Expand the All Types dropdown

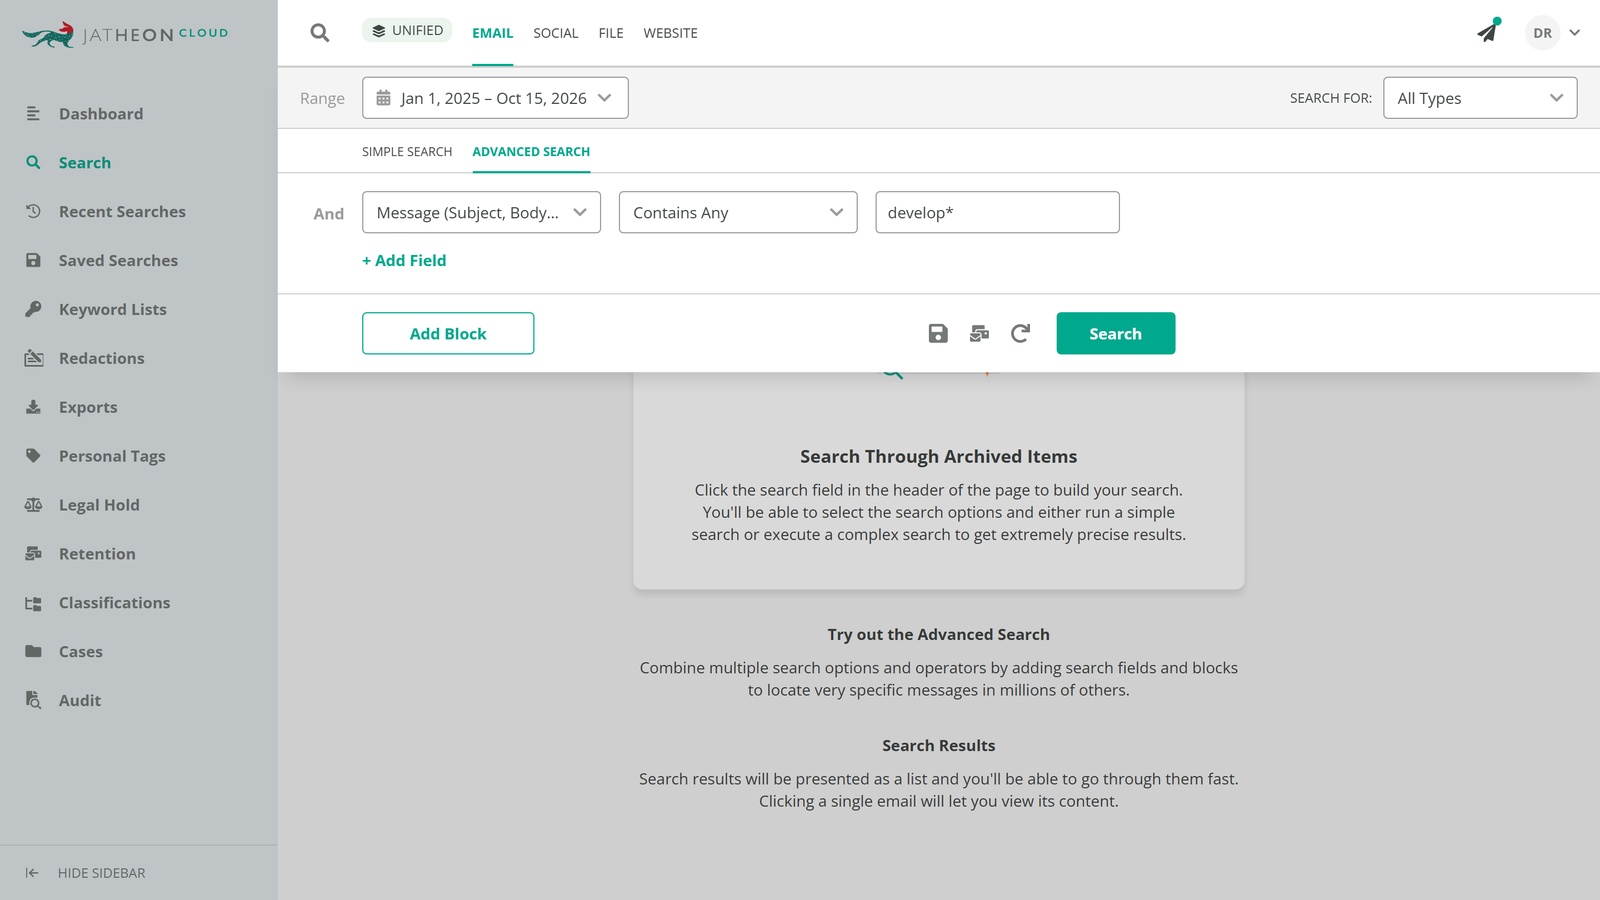1480,98
